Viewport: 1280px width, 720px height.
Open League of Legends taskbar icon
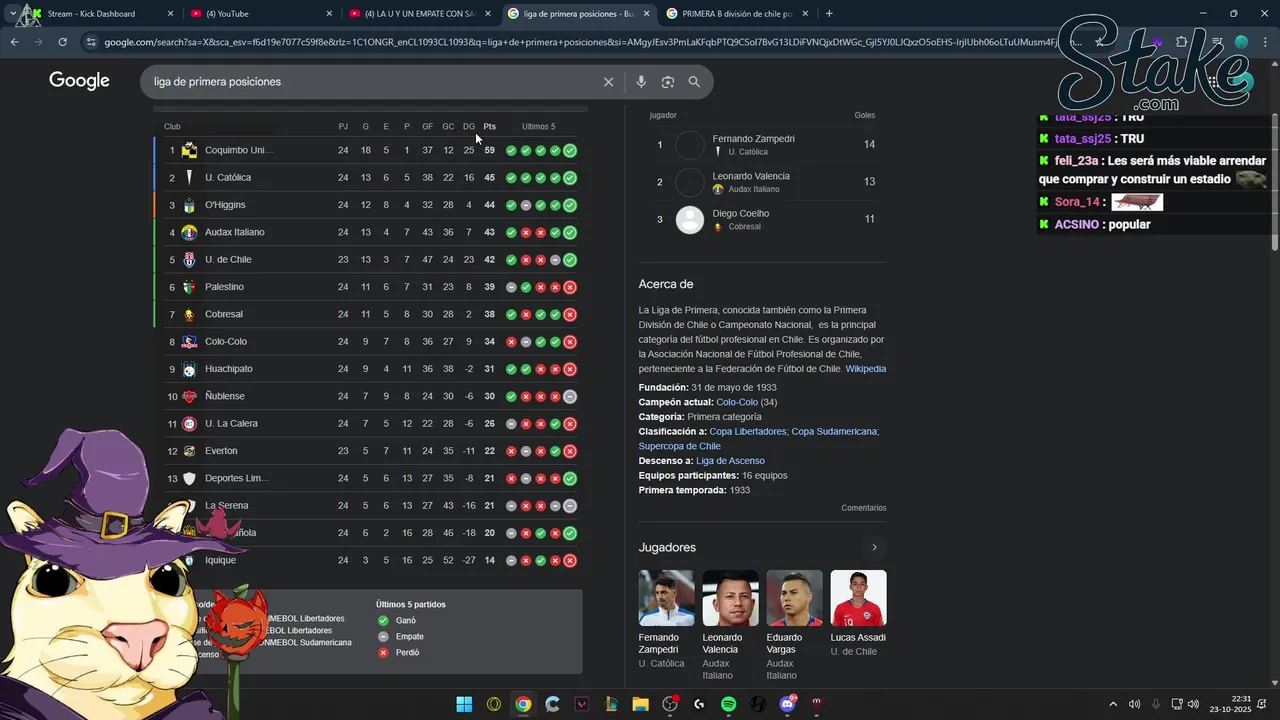coord(611,704)
